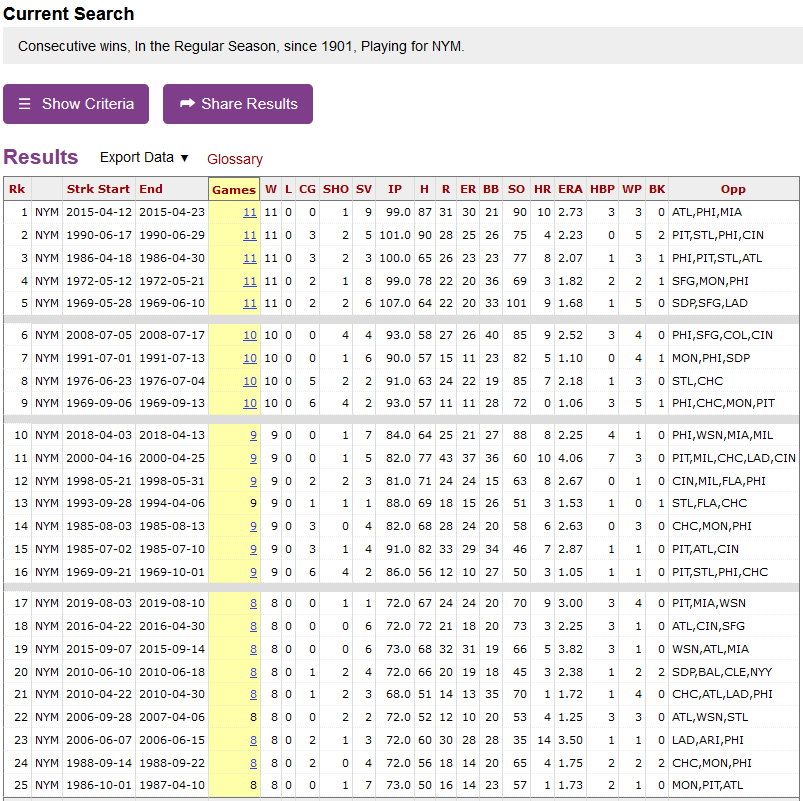Click the BB column header

pos(491,189)
